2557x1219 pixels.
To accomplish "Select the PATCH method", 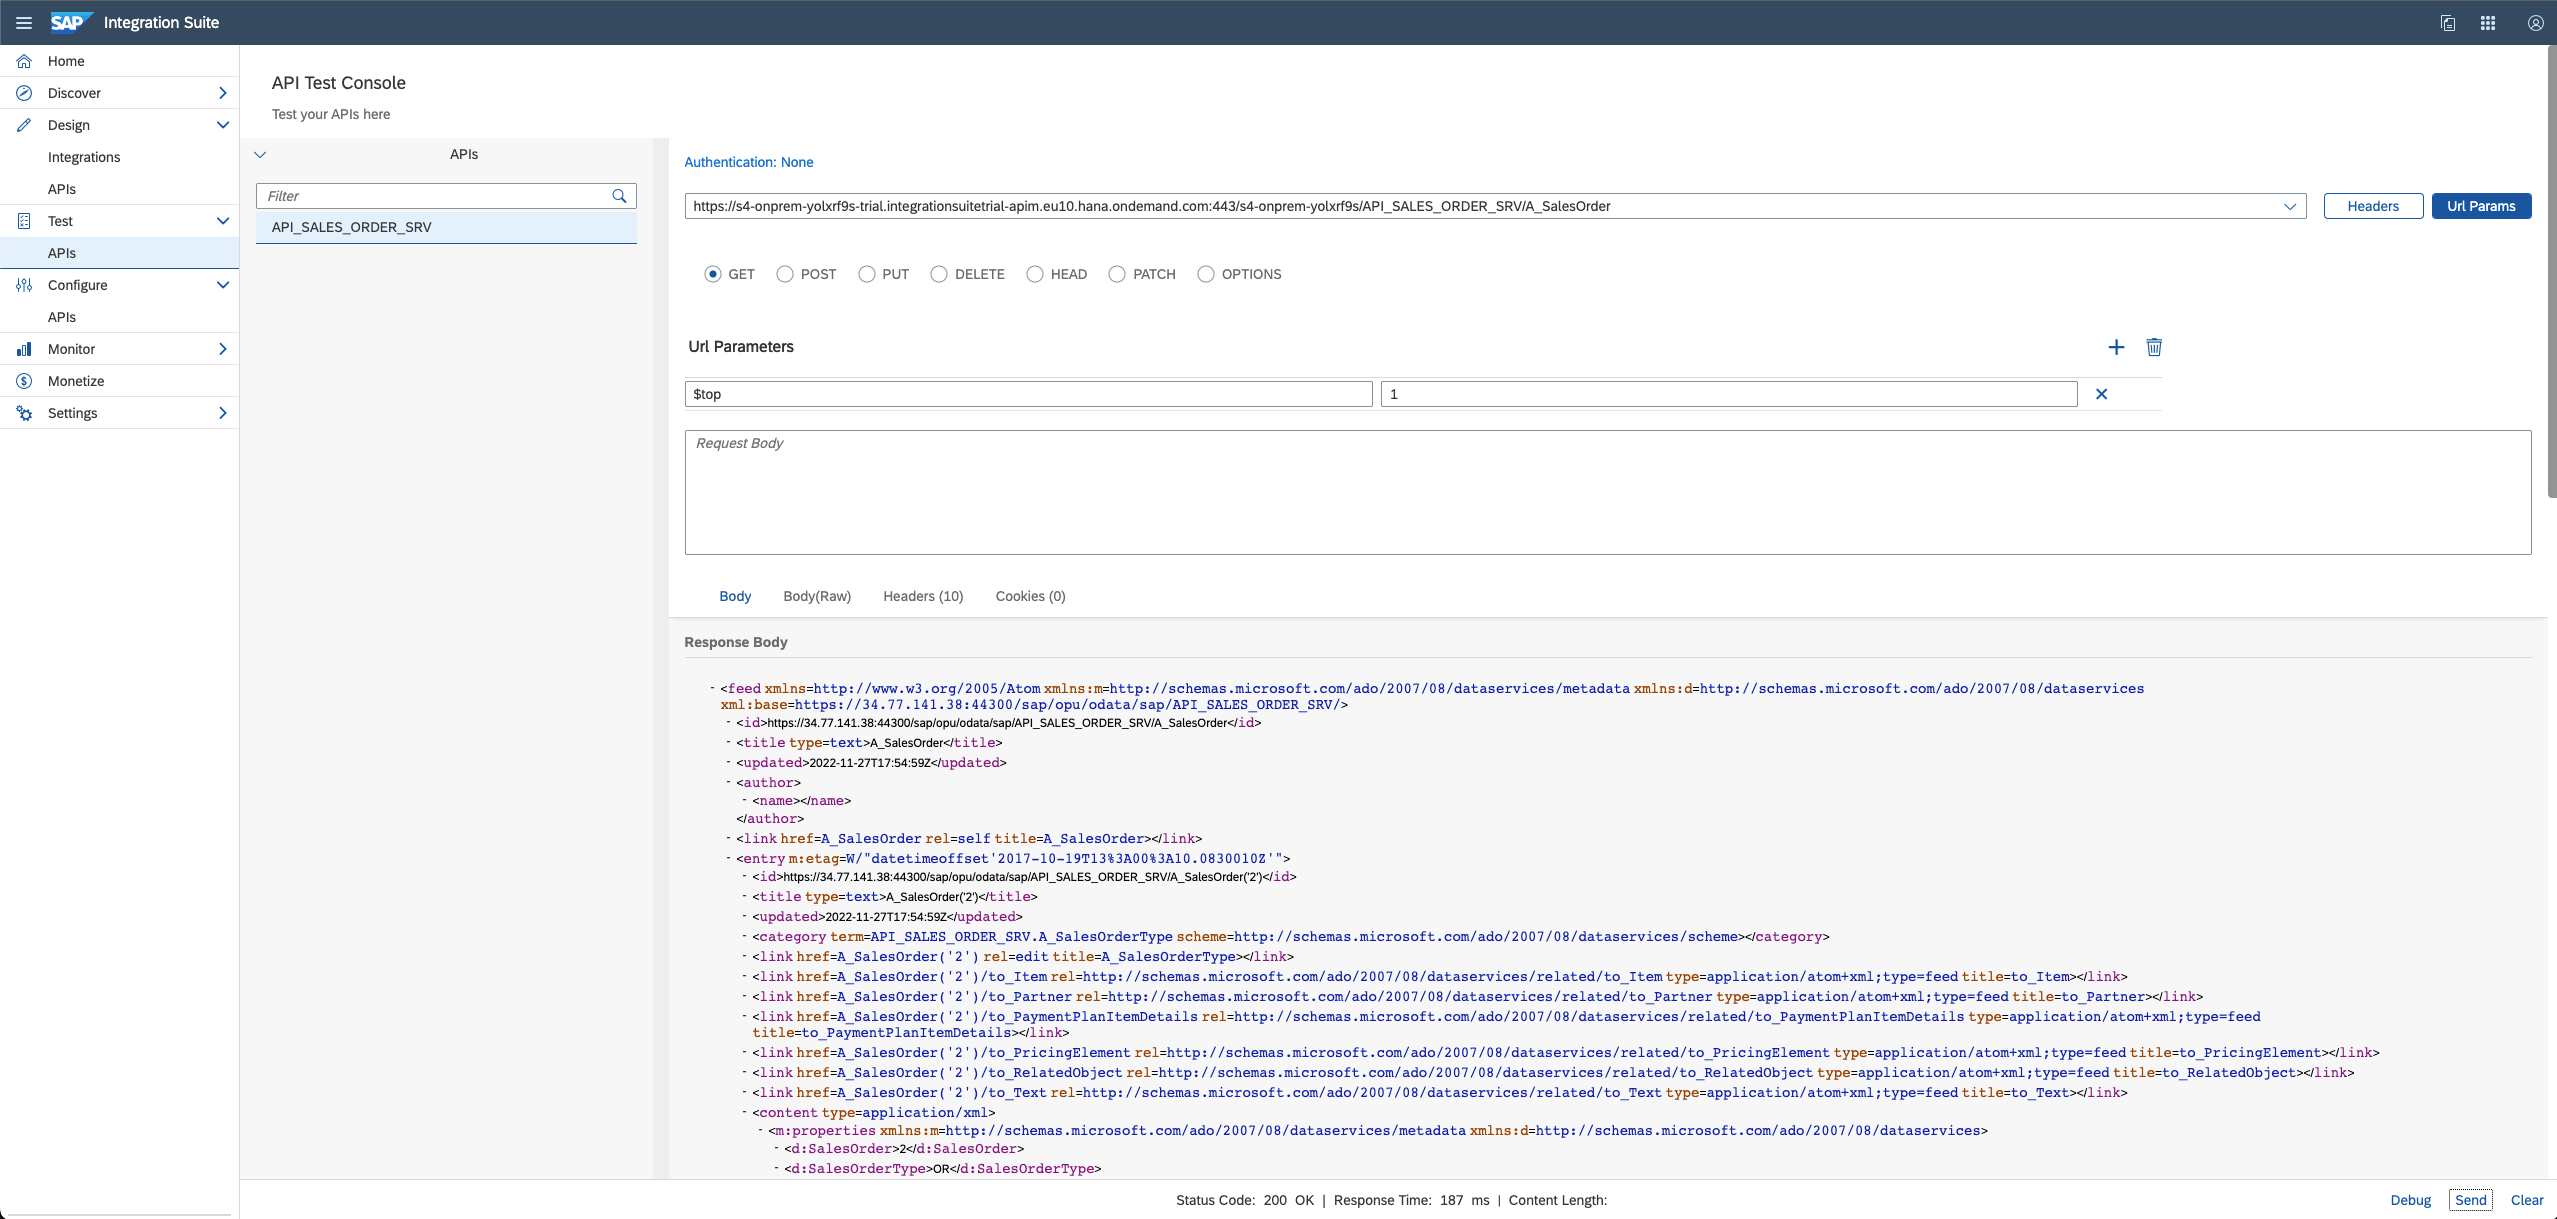I will coord(1117,274).
